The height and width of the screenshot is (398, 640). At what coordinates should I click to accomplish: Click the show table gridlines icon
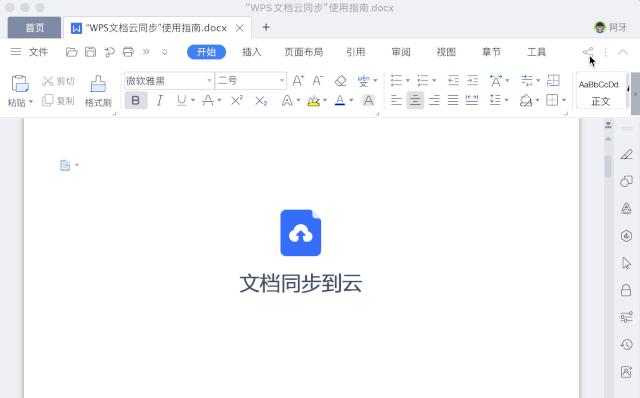click(553, 80)
